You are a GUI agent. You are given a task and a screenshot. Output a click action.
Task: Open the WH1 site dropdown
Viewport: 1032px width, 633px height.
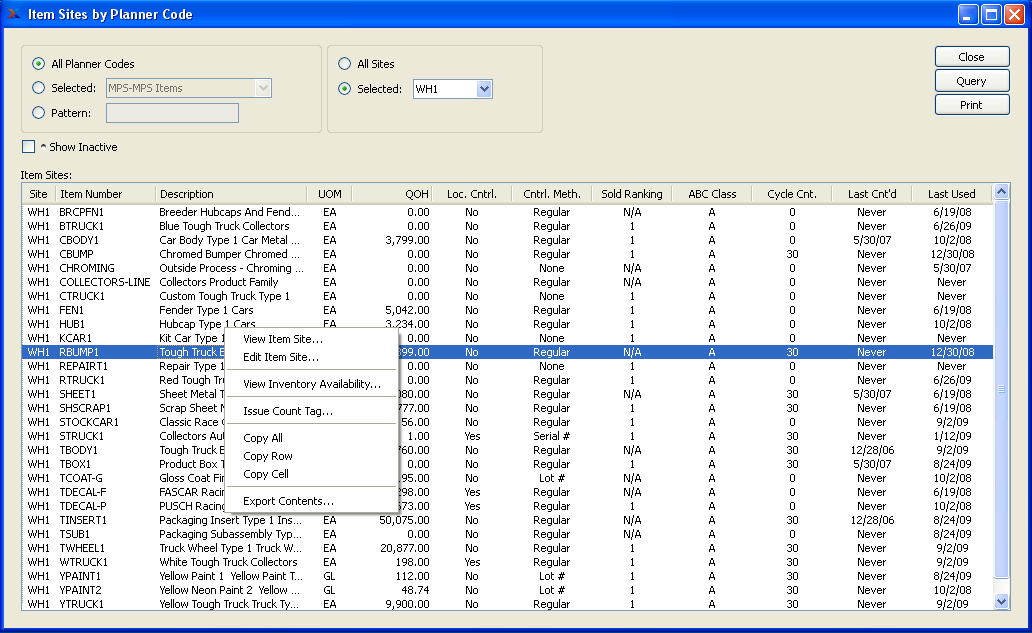[484, 89]
